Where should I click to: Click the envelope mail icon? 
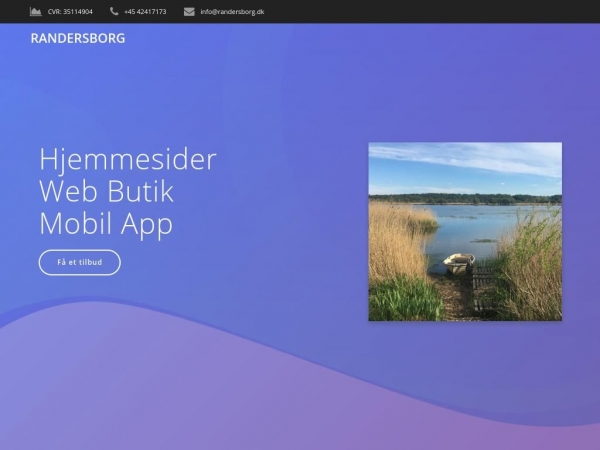[189, 12]
